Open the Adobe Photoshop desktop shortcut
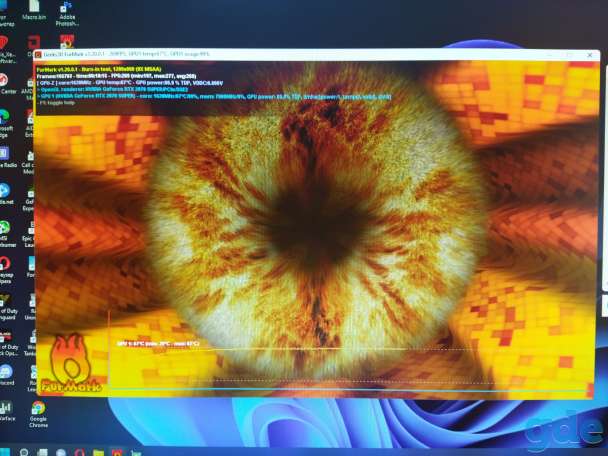This screenshot has height=456, width=608. click(x=67, y=14)
